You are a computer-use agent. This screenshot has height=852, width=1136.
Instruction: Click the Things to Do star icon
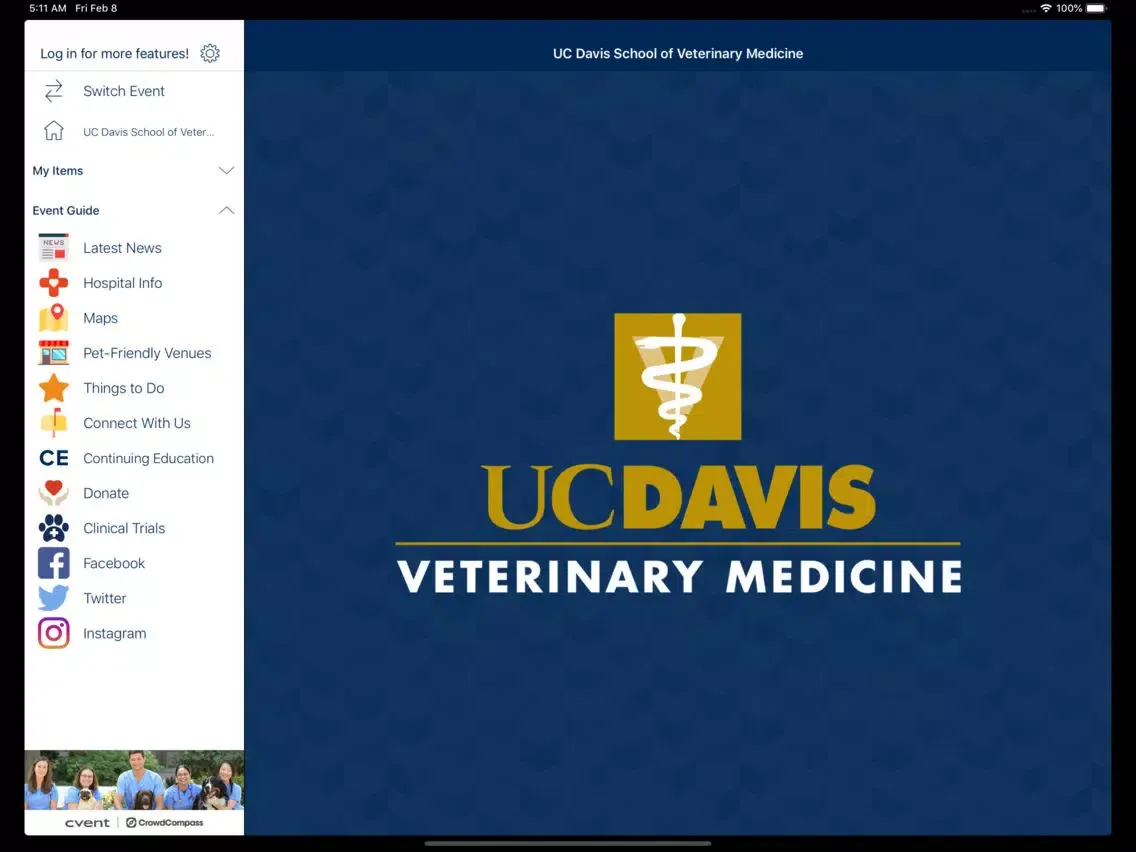pos(54,388)
